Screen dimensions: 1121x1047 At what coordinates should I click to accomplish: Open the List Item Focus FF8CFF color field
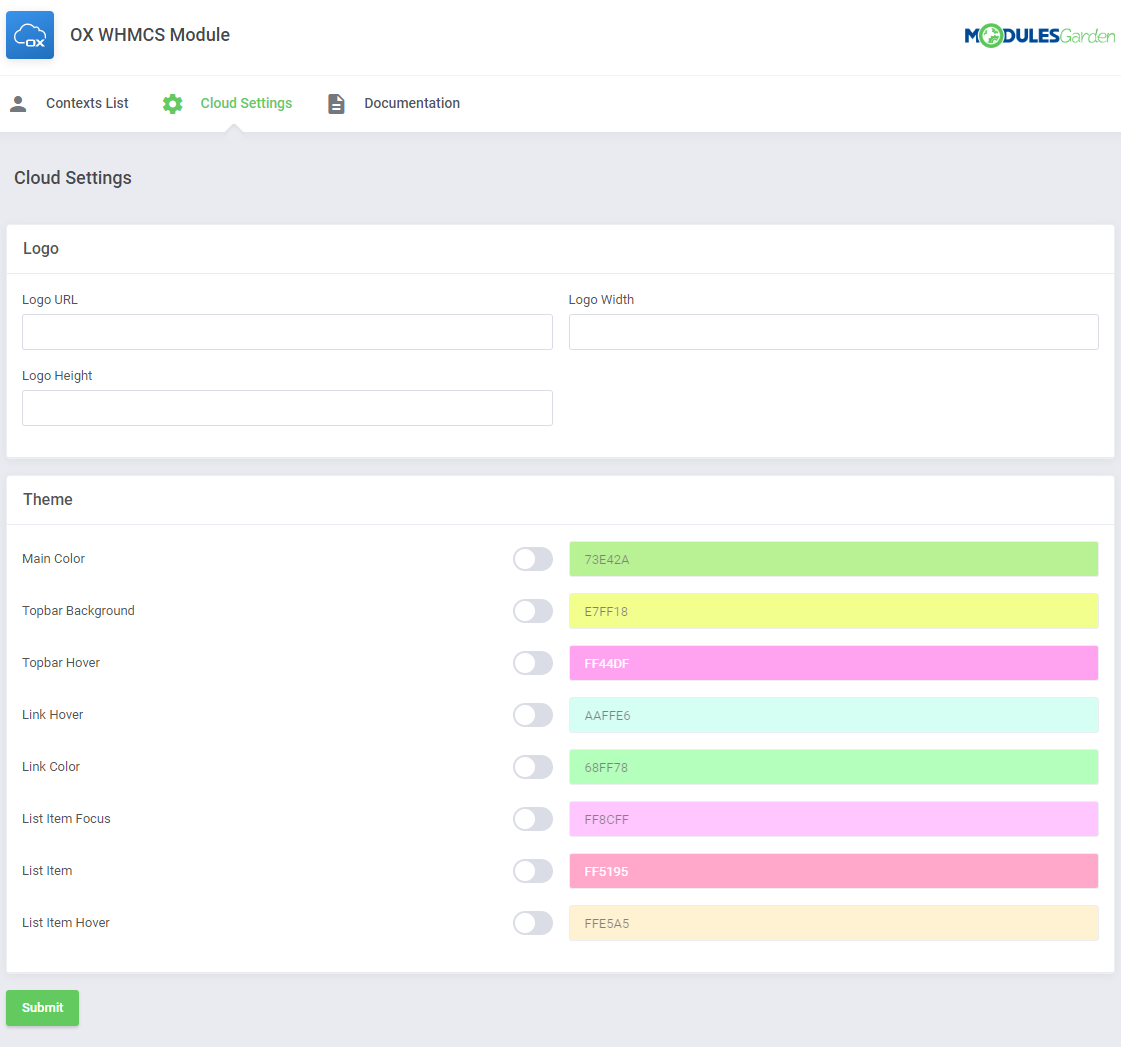tap(834, 820)
